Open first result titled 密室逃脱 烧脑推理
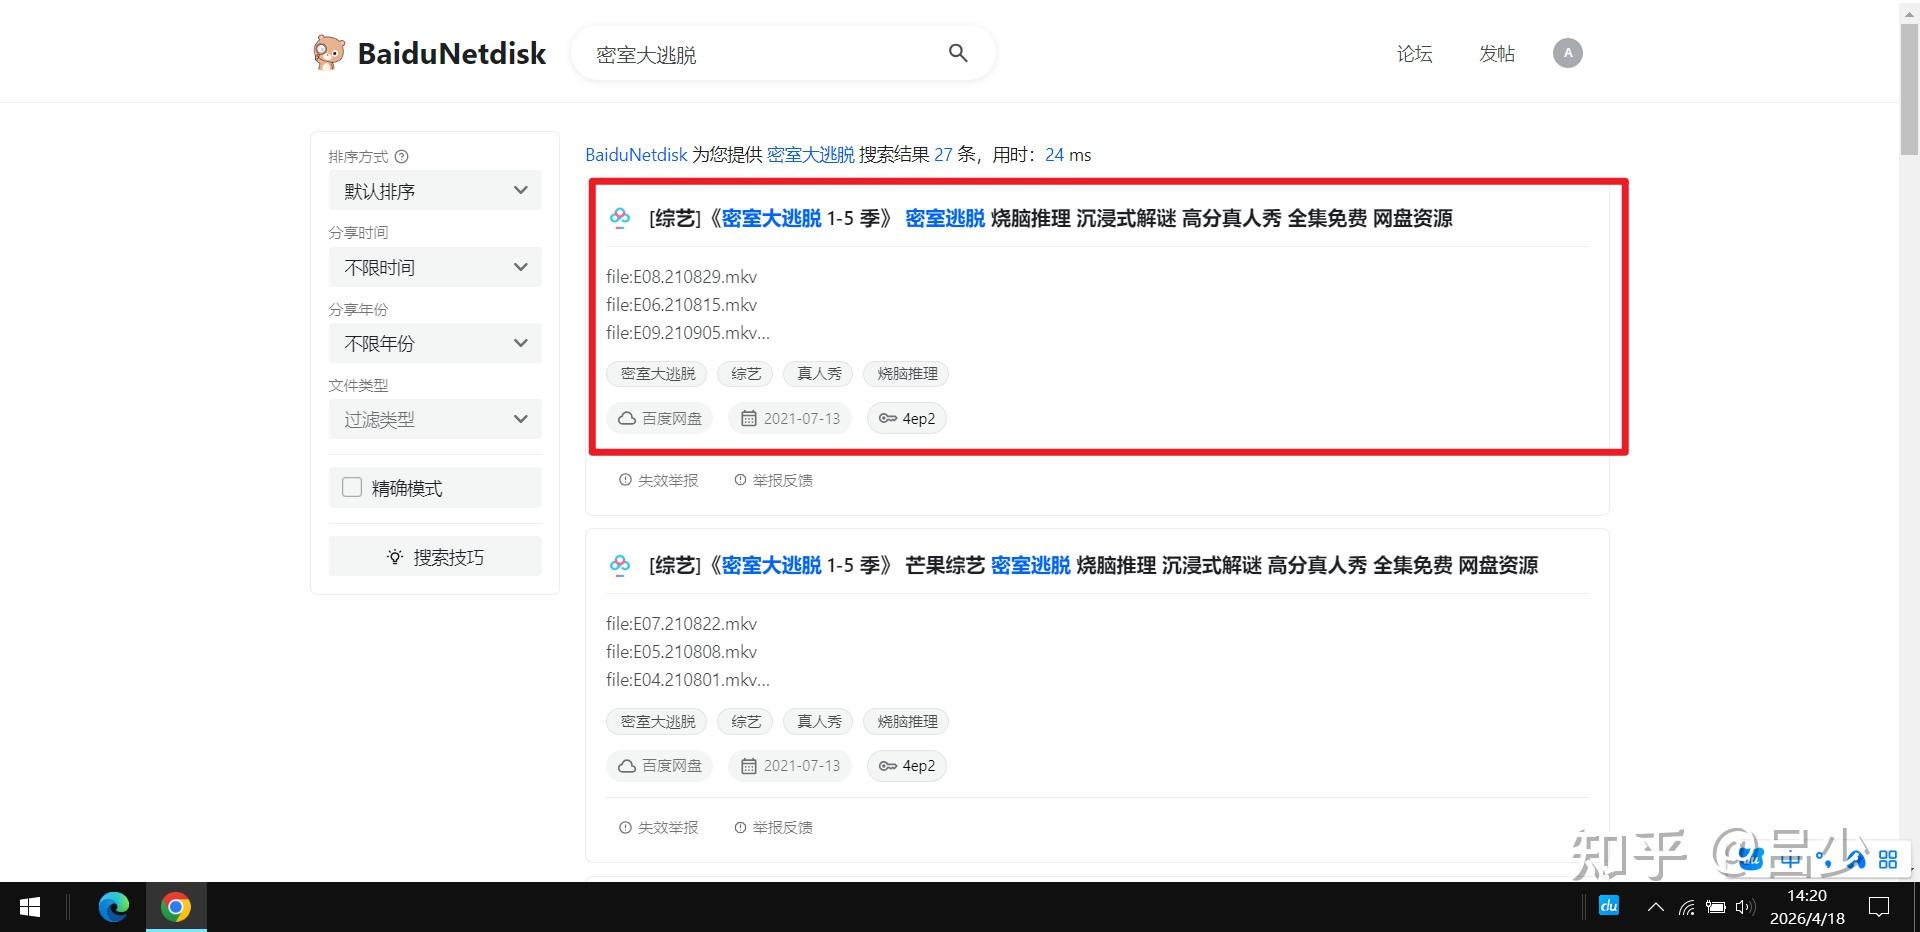Image resolution: width=1920 pixels, height=932 pixels. point(1050,218)
